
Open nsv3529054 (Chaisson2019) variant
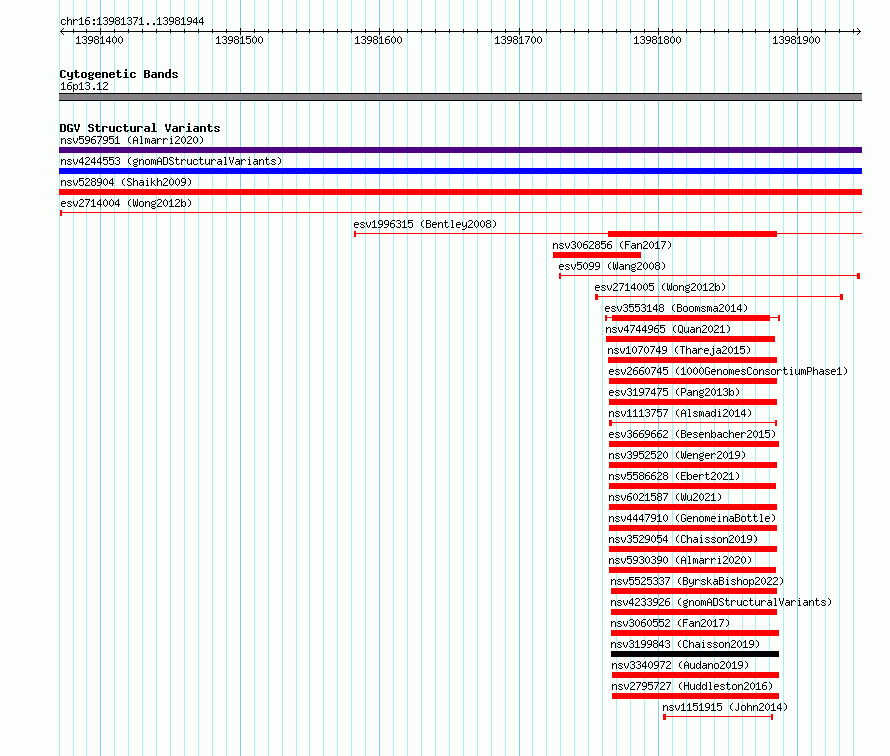[x=683, y=539]
